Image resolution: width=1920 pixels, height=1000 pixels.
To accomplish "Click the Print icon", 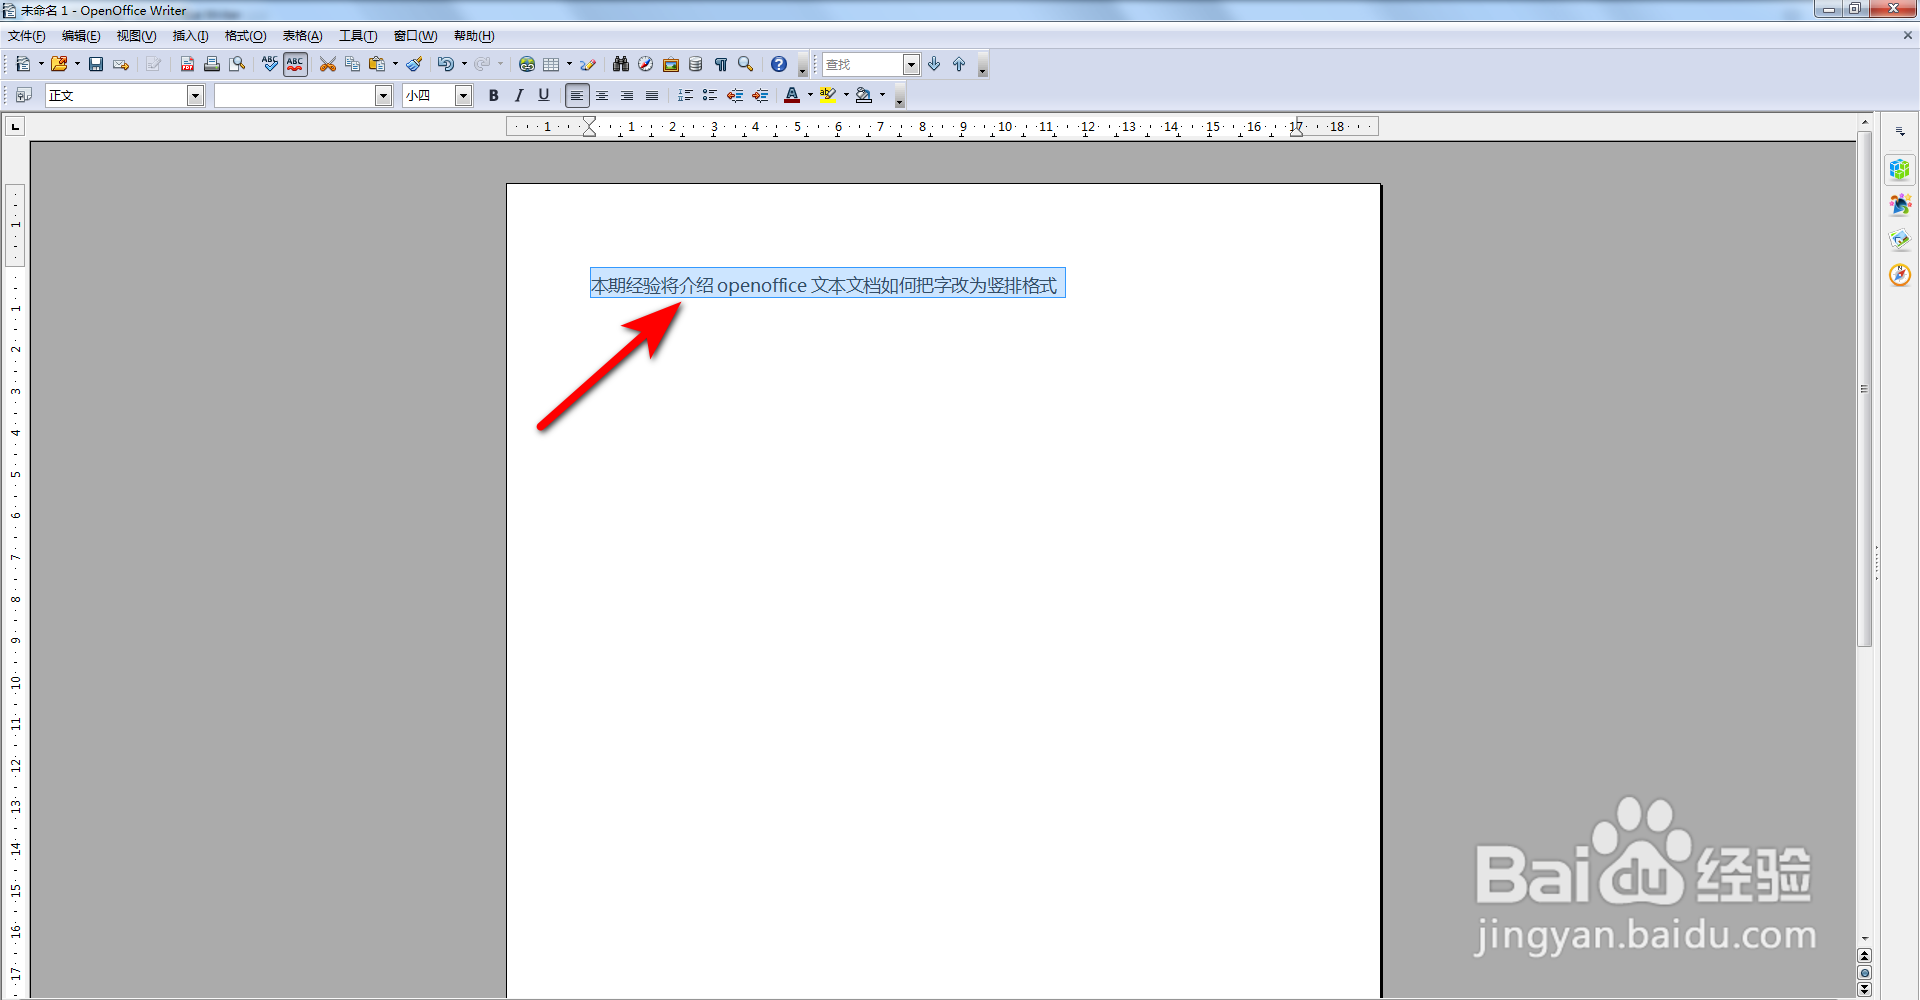I will click(x=212, y=64).
